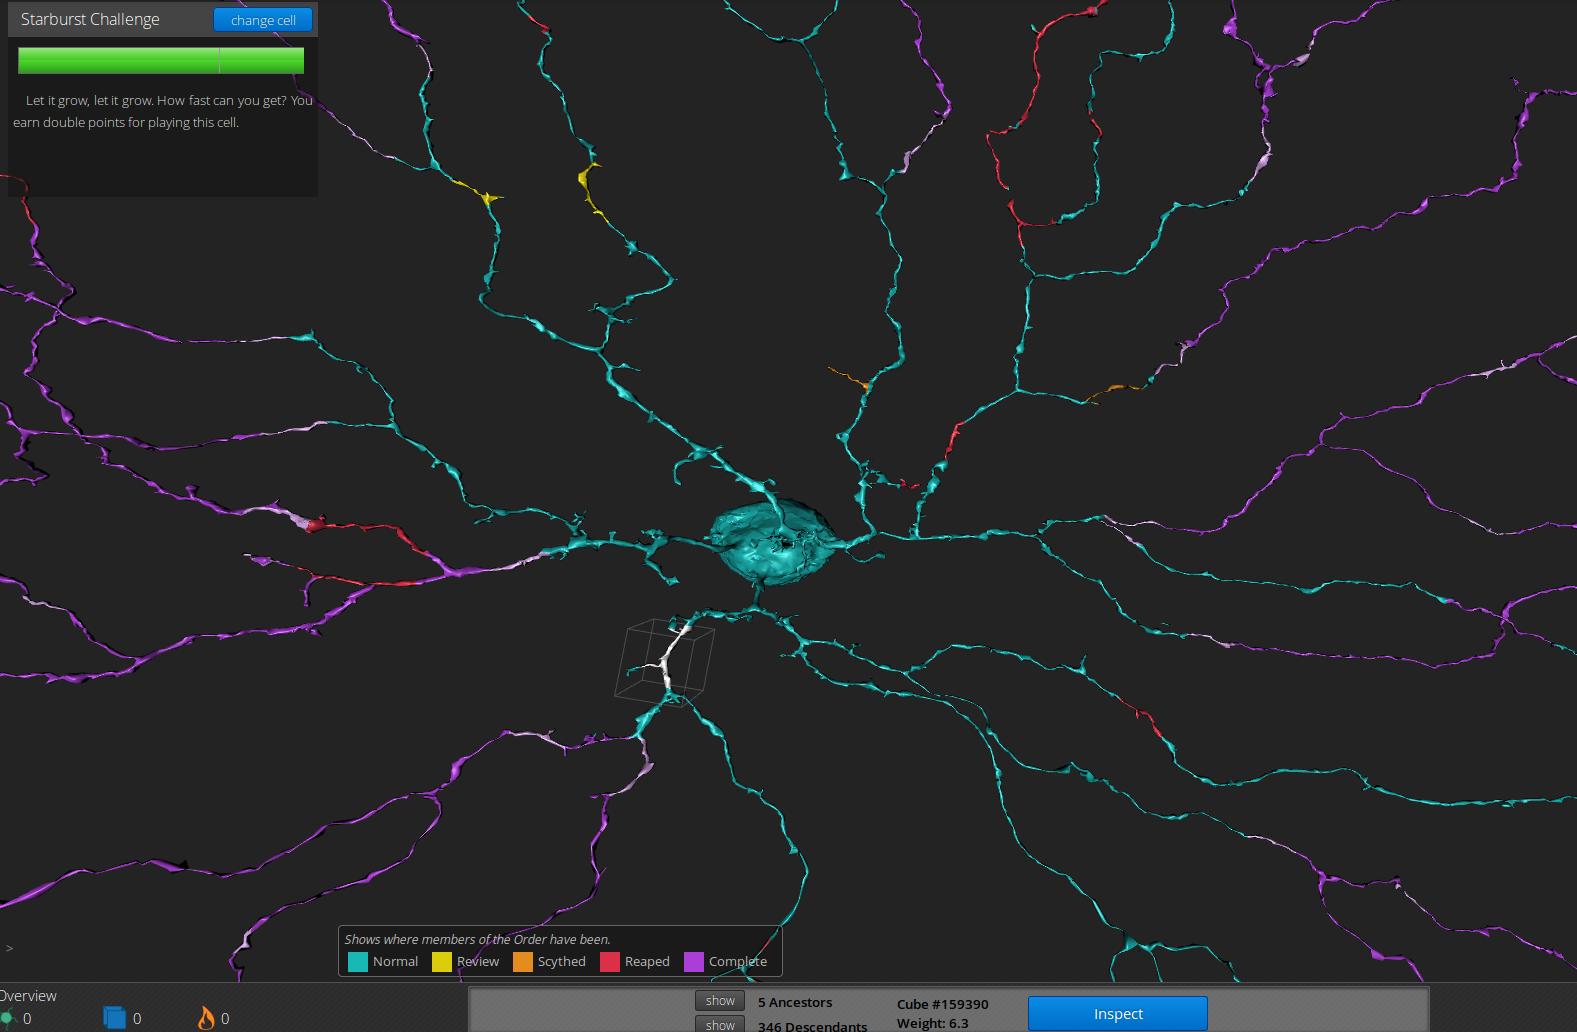This screenshot has width=1577, height=1032.
Task: Open the Overview panel label
Action: [x=28, y=996]
